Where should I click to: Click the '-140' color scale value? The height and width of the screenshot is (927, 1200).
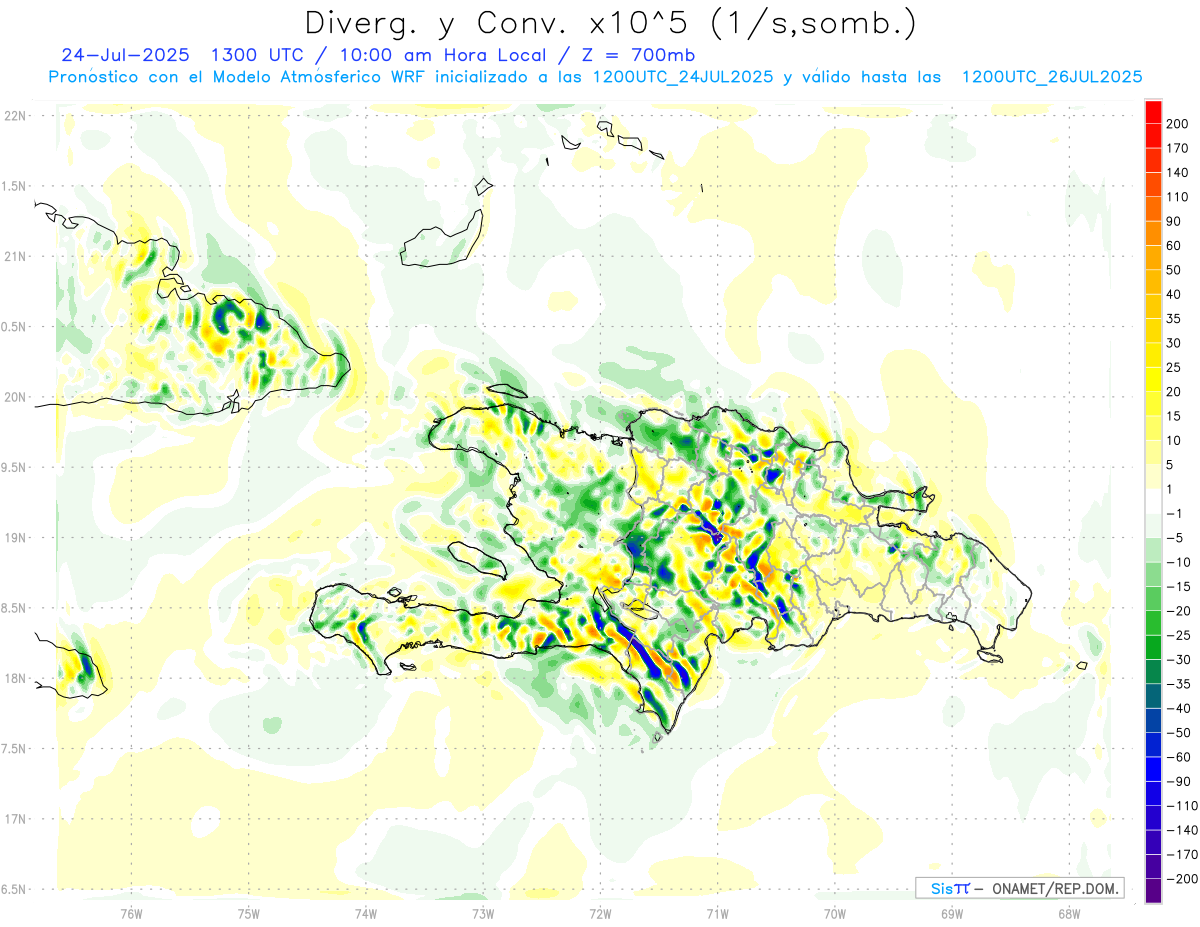click(1181, 830)
